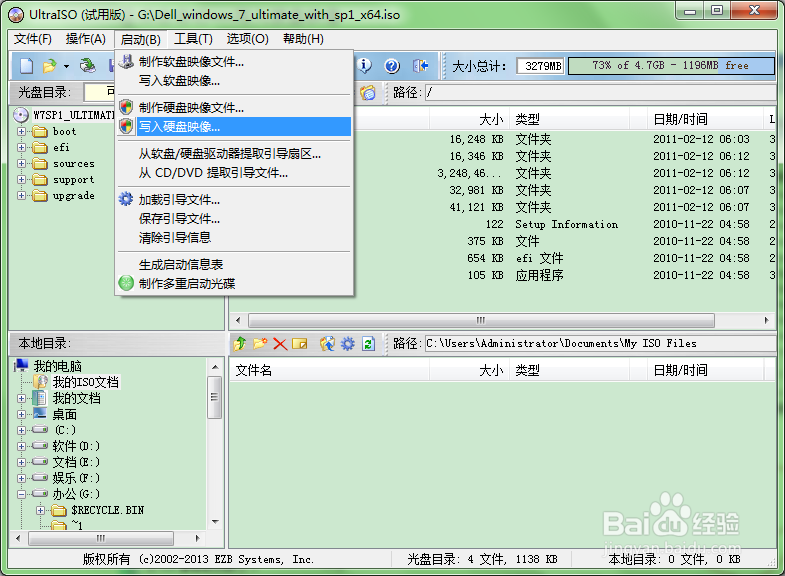Expand the 我的文档 node
This screenshot has height=576, width=785.
pyautogui.click(x=21, y=398)
